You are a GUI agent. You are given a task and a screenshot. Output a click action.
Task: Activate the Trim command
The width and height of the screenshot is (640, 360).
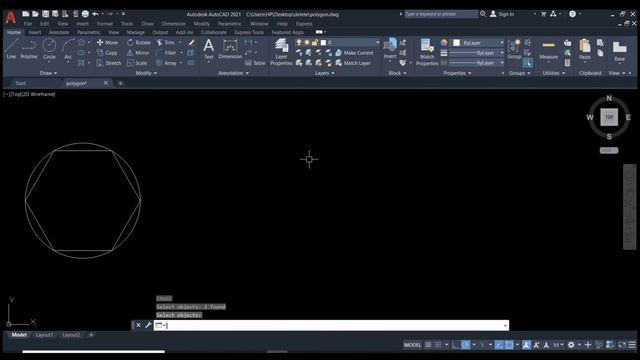(x=165, y=42)
